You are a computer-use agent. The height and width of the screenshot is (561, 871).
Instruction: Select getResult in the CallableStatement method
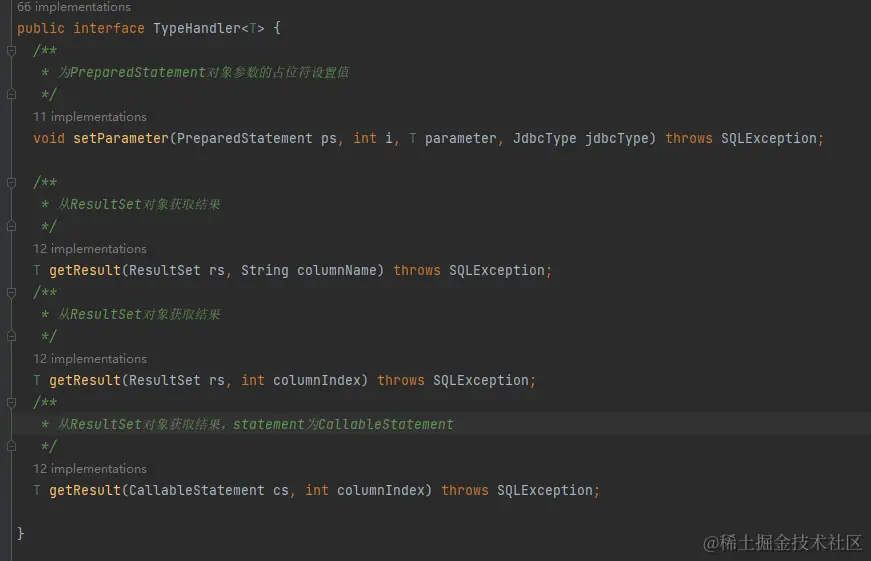tap(85, 490)
